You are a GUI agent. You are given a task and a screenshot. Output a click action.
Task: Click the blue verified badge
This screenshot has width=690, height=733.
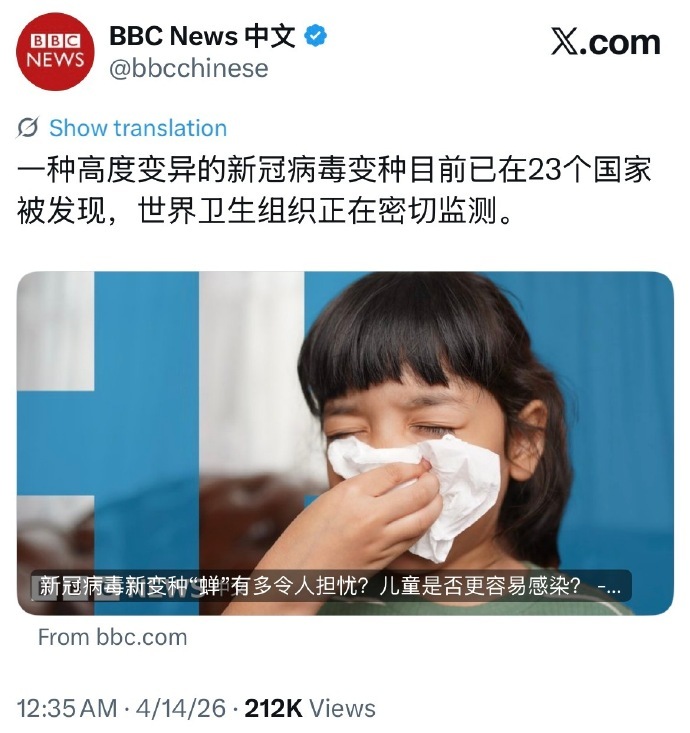click(x=316, y=36)
